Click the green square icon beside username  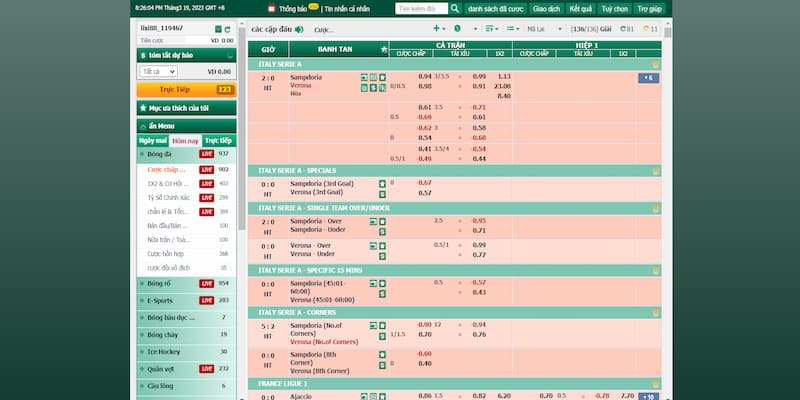pos(218,29)
